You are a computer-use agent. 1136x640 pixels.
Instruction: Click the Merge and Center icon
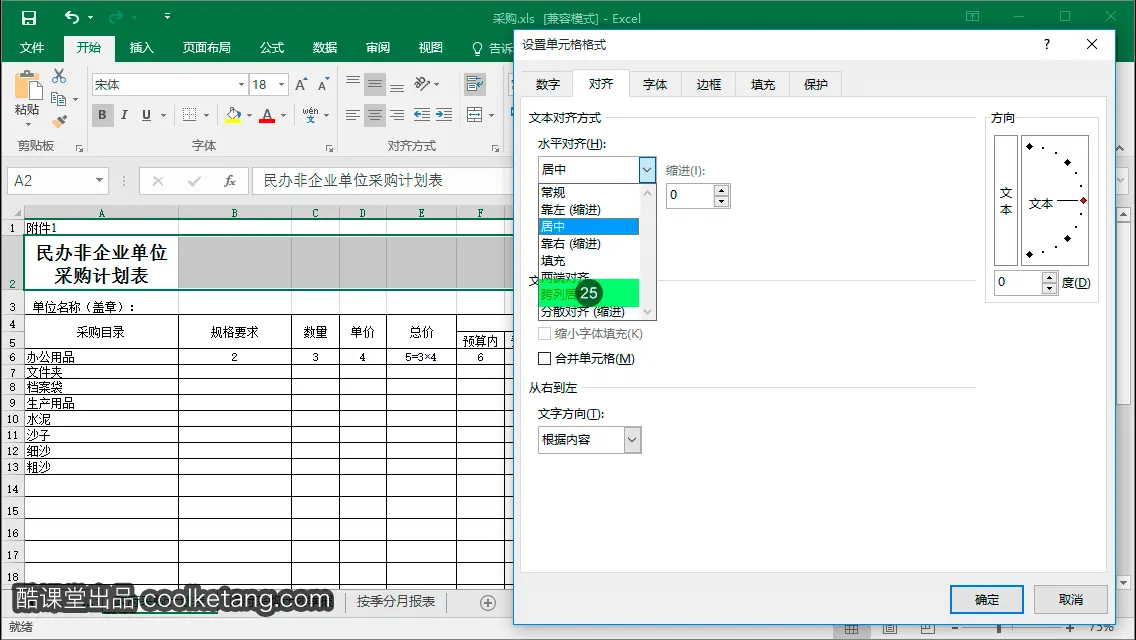(475, 115)
